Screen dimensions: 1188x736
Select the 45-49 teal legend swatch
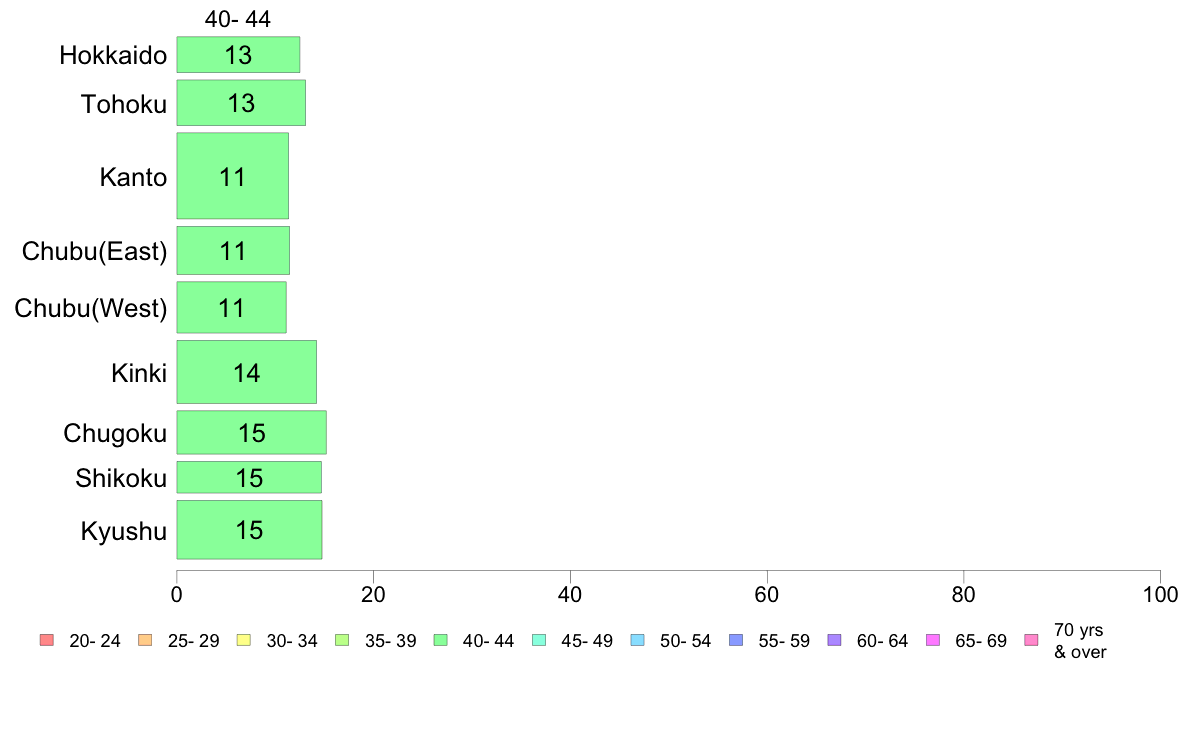click(x=539, y=640)
